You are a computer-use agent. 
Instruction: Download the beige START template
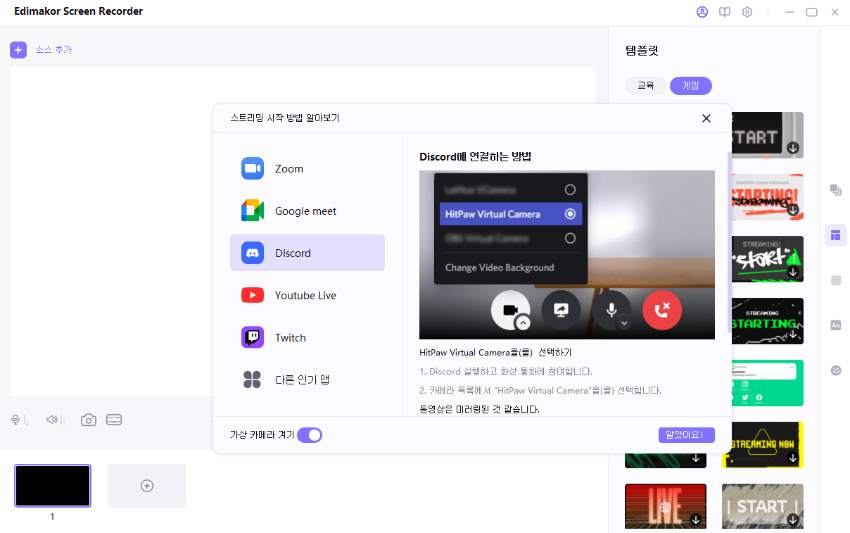pyautogui.click(x=793, y=520)
